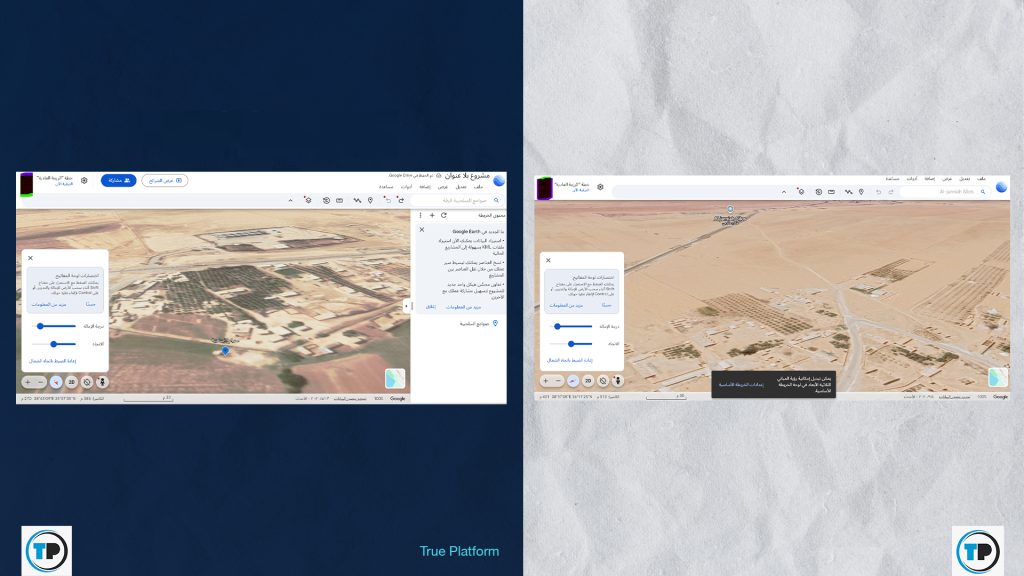Open settings gear in left Earth window
This screenshot has height=576, width=1024.
(84, 180)
